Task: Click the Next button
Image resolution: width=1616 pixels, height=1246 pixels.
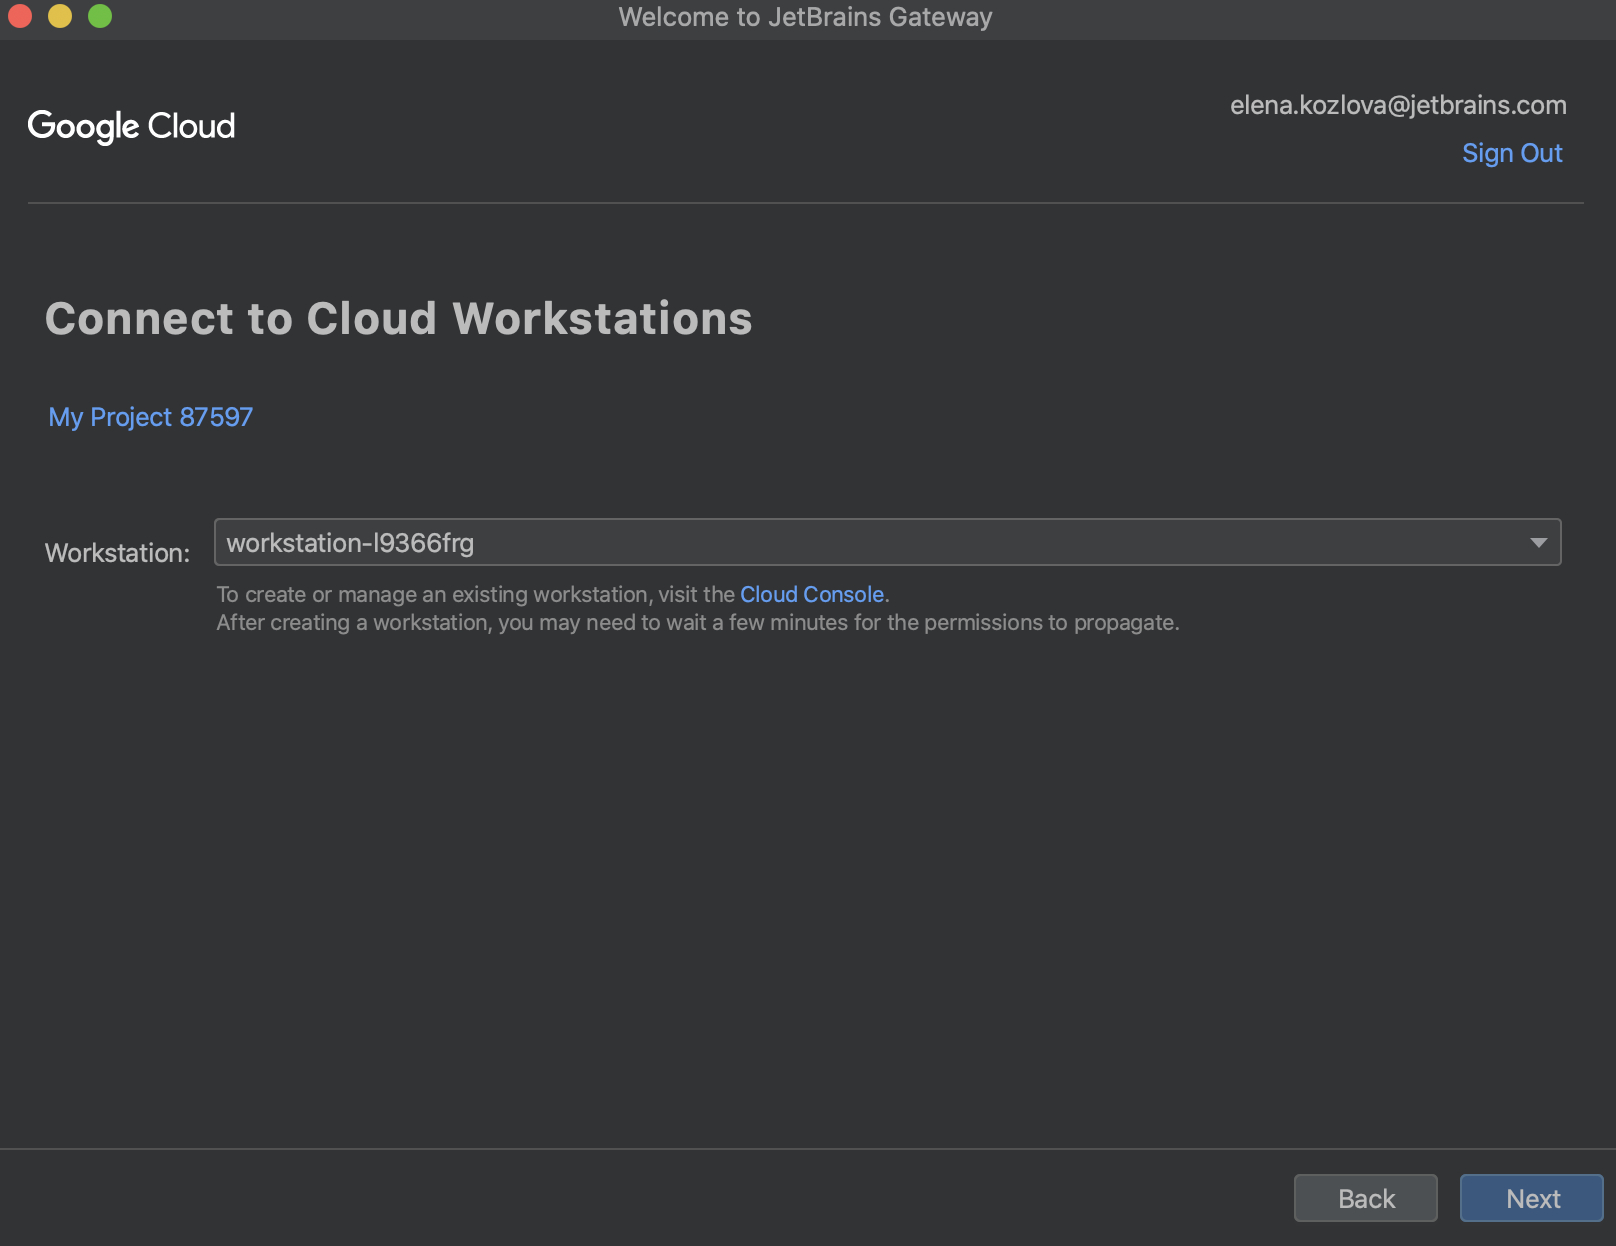Action: point(1530,1198)
